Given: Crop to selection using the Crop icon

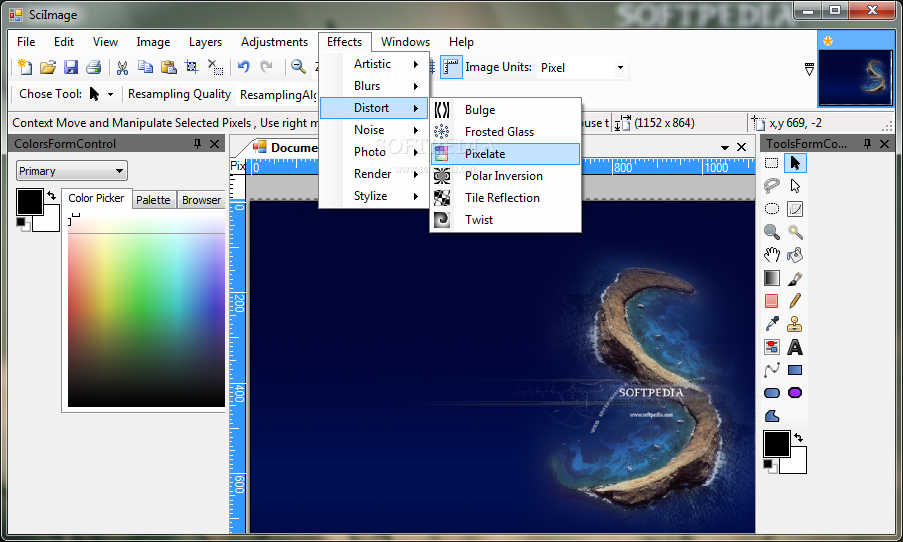Looking at the screenshot, I should click(191, 67).
